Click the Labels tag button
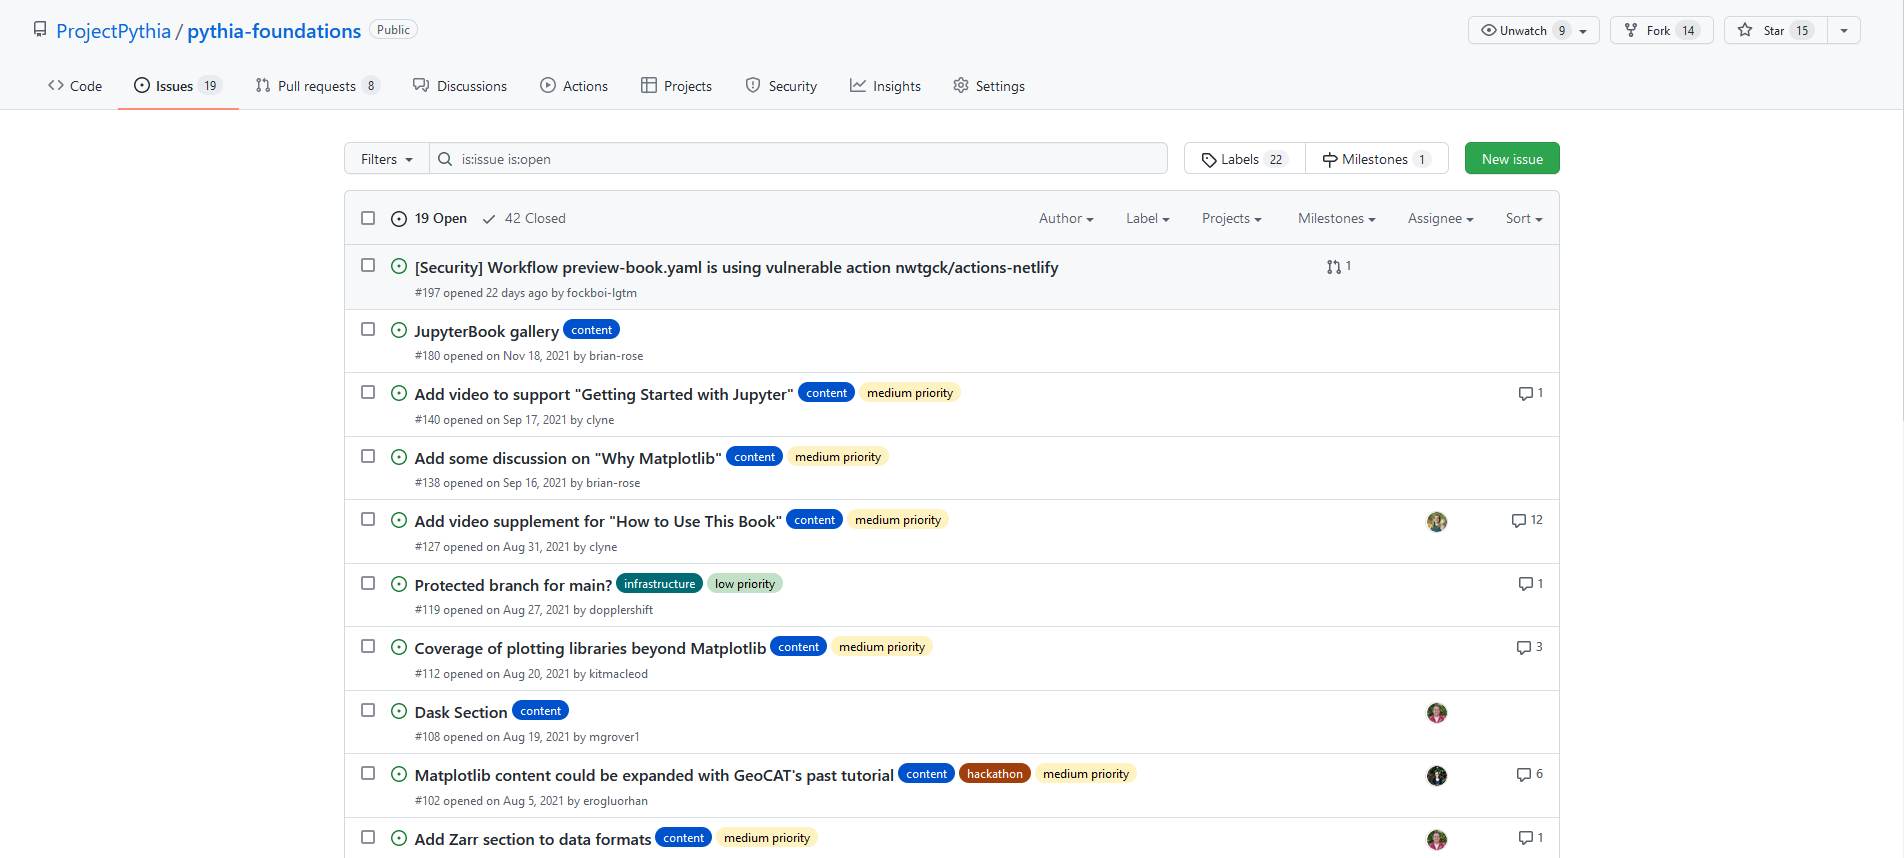The image size is (1904, 858). pyautogui.click(x=1245, y=159)
